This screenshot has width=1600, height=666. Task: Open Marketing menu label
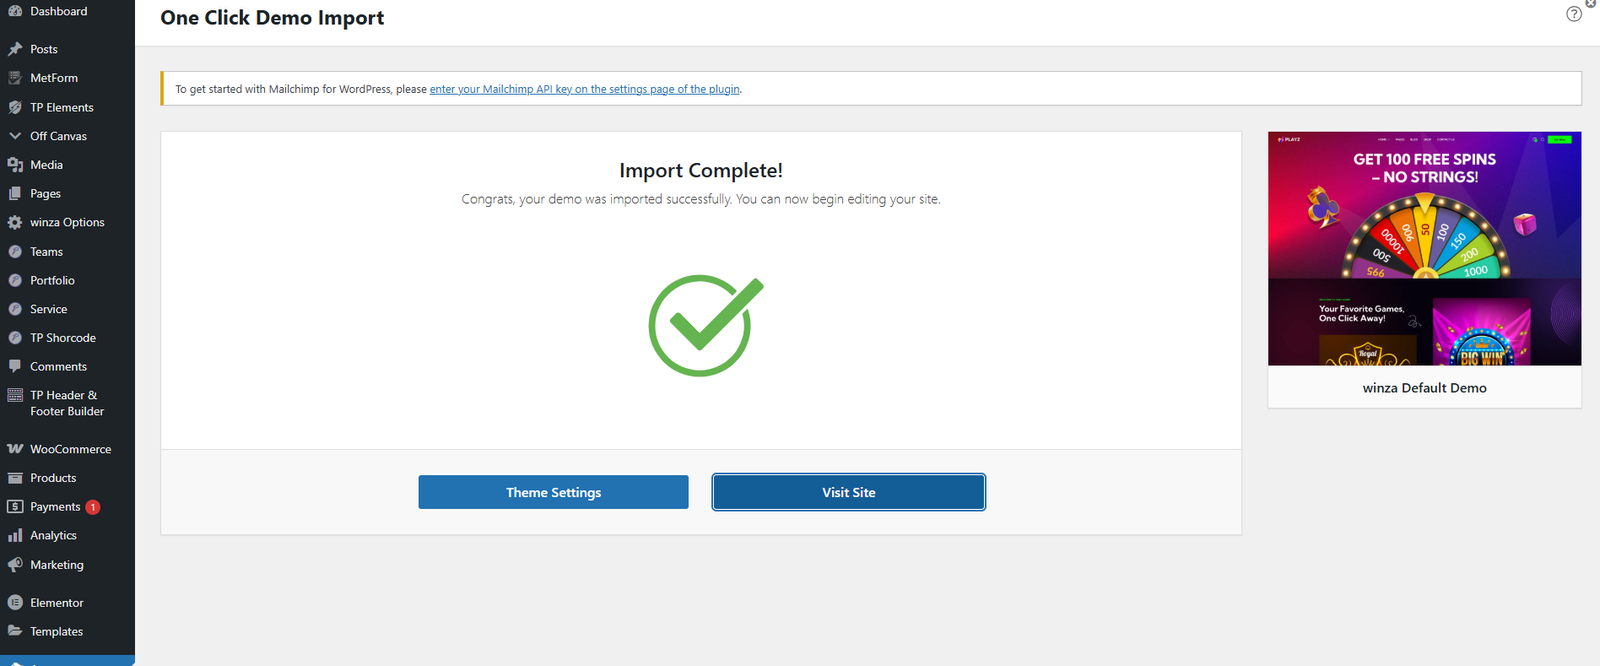pos(57,565)
